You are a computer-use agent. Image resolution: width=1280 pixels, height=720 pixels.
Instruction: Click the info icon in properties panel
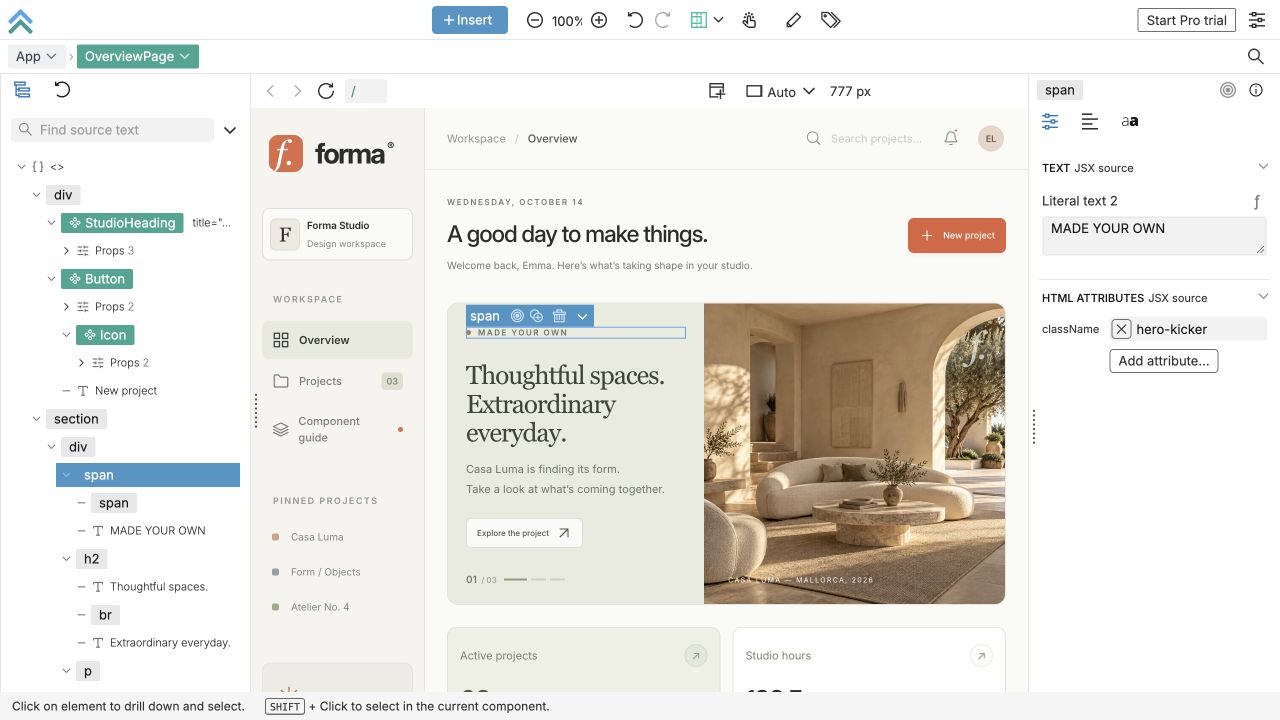1256,90
